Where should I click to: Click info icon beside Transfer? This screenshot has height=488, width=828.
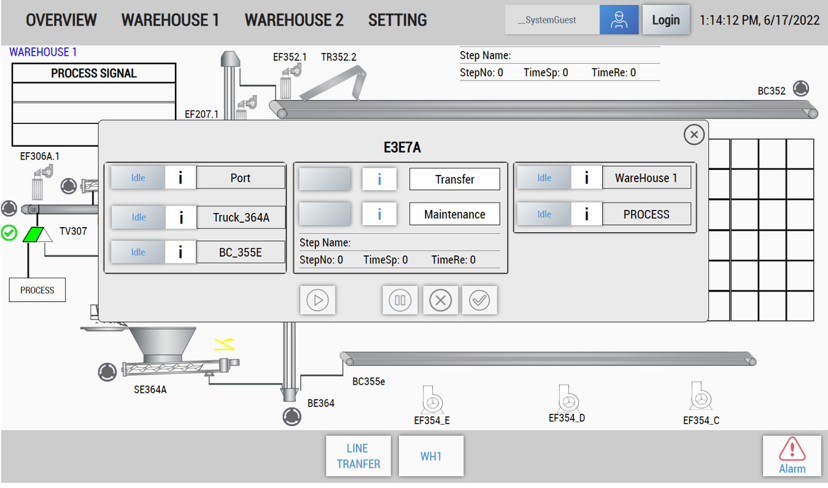coord(379,180)
